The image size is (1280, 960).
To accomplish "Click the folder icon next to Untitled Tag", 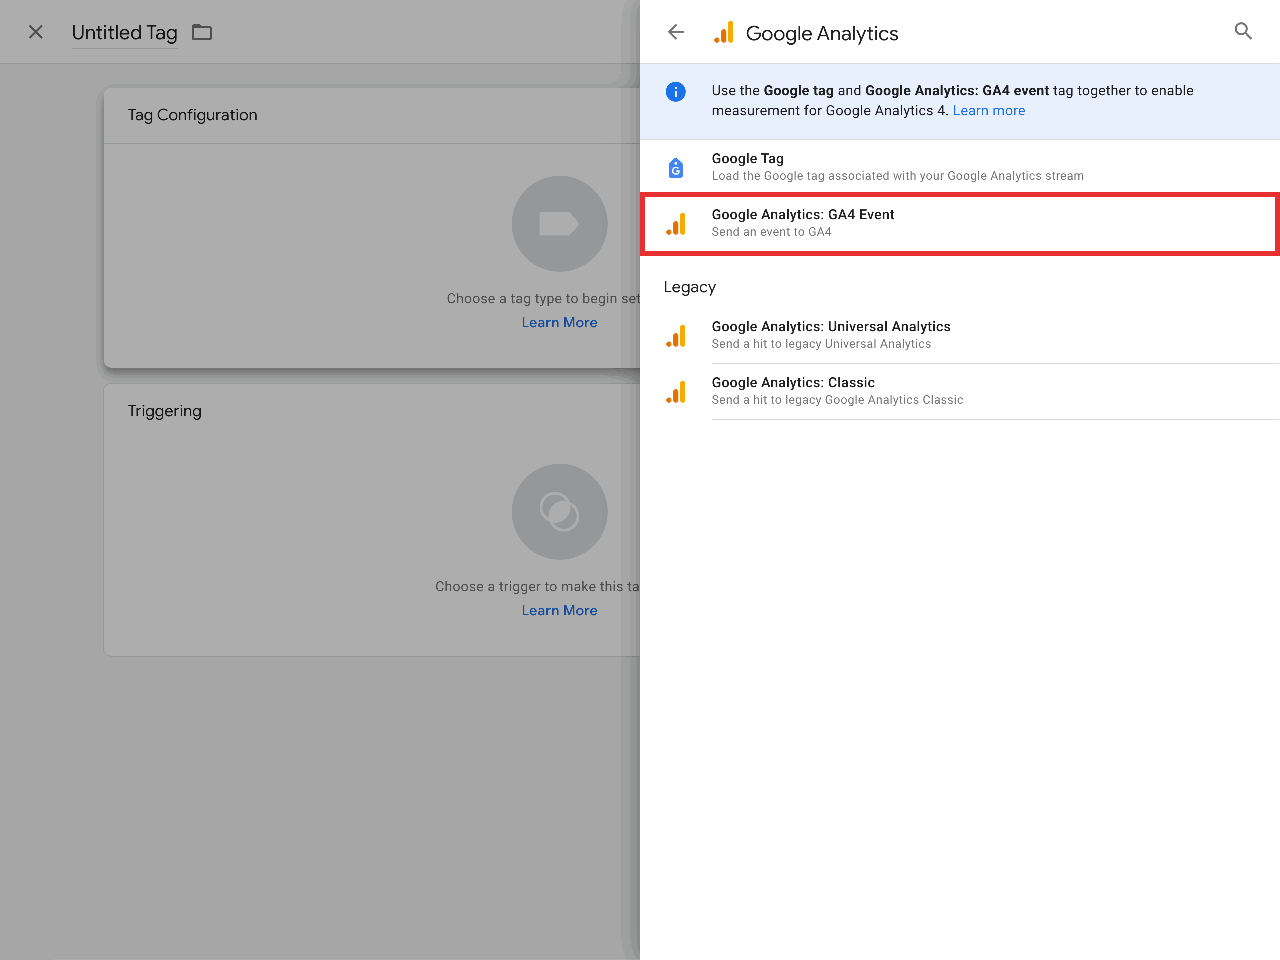I will [x=202, y=32].
